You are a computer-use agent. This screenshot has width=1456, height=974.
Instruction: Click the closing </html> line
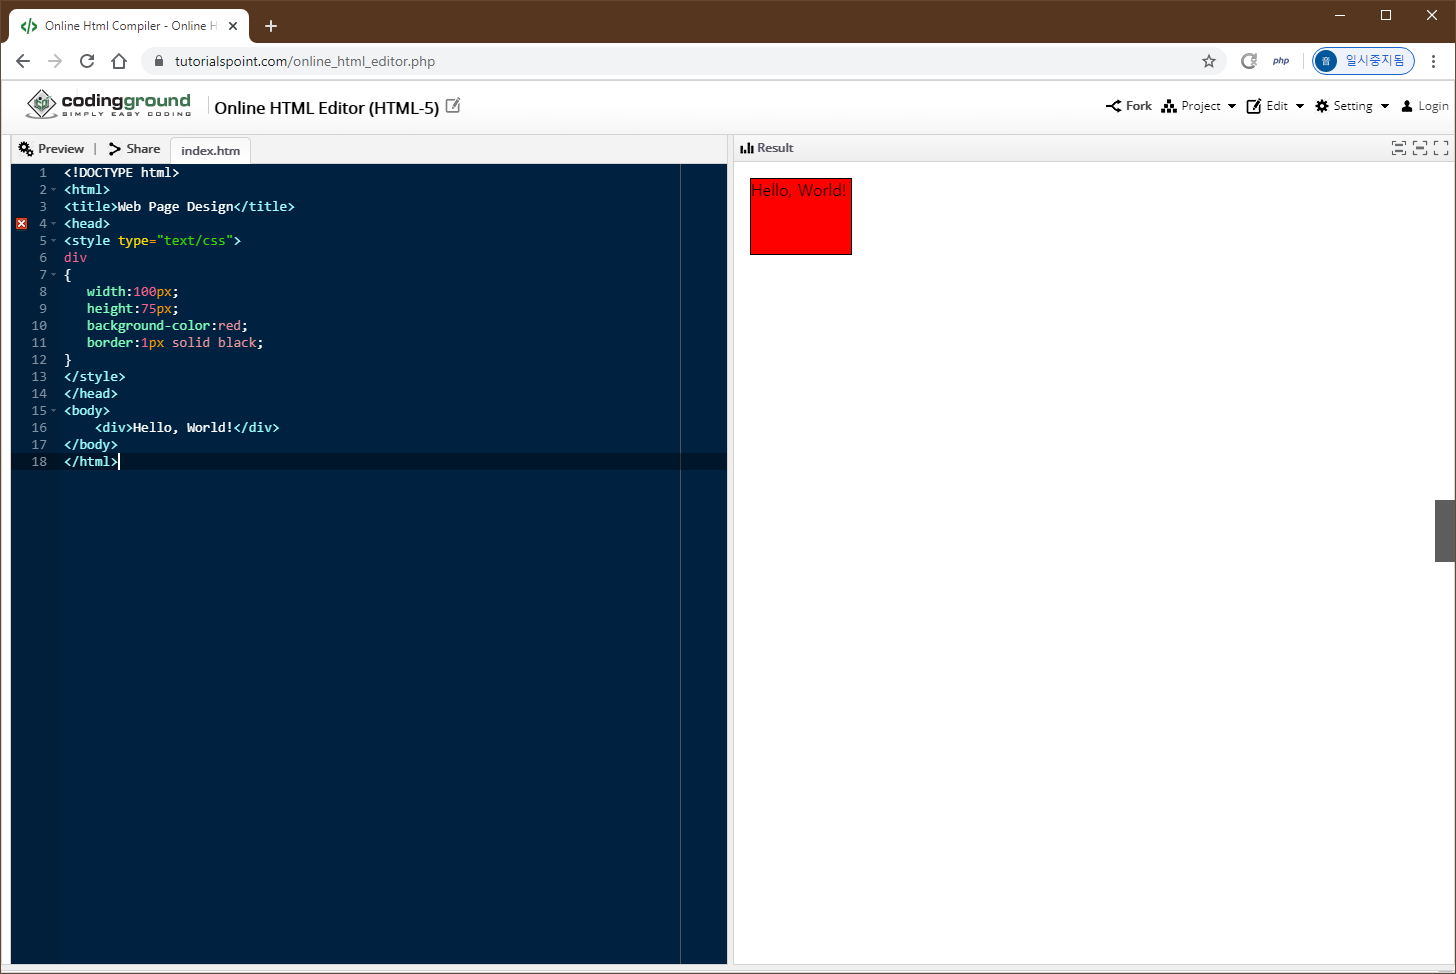tap(91, 462)
